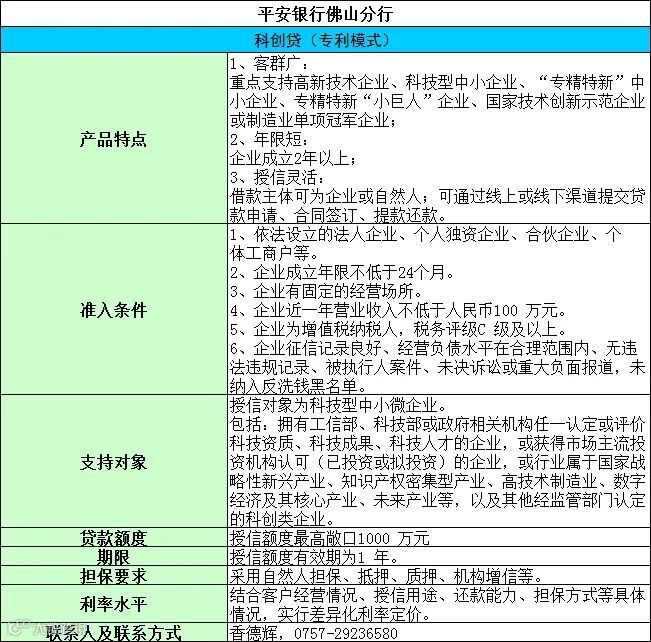Click the header 科创贷（专利模式）
651x642 pixels.
click(x=326, y=40)
